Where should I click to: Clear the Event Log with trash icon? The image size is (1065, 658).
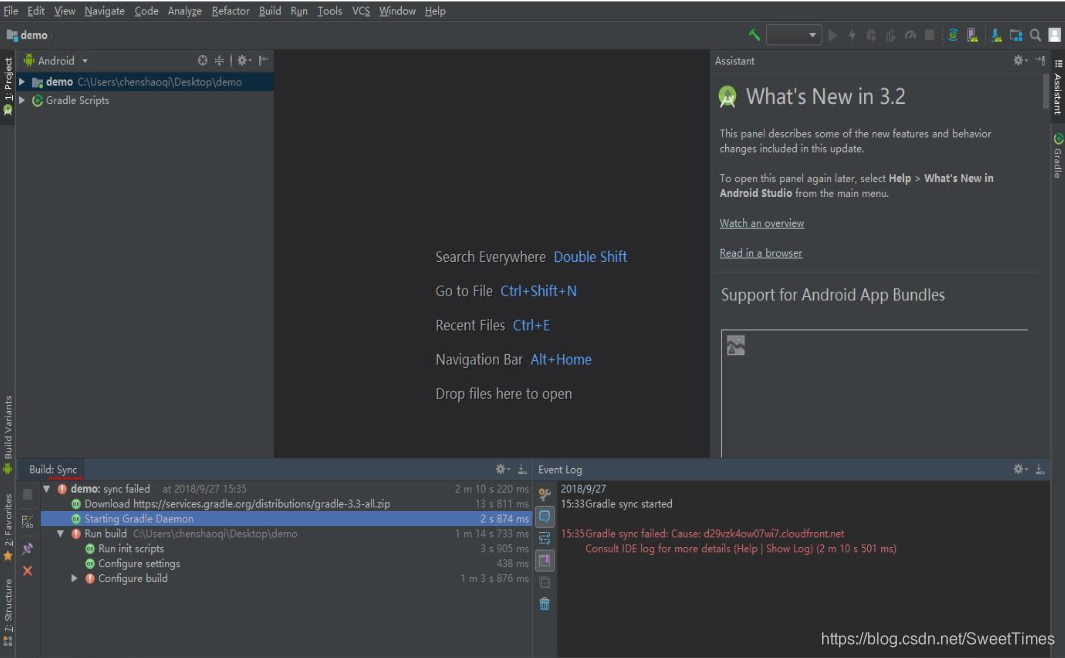click(545, 604)
